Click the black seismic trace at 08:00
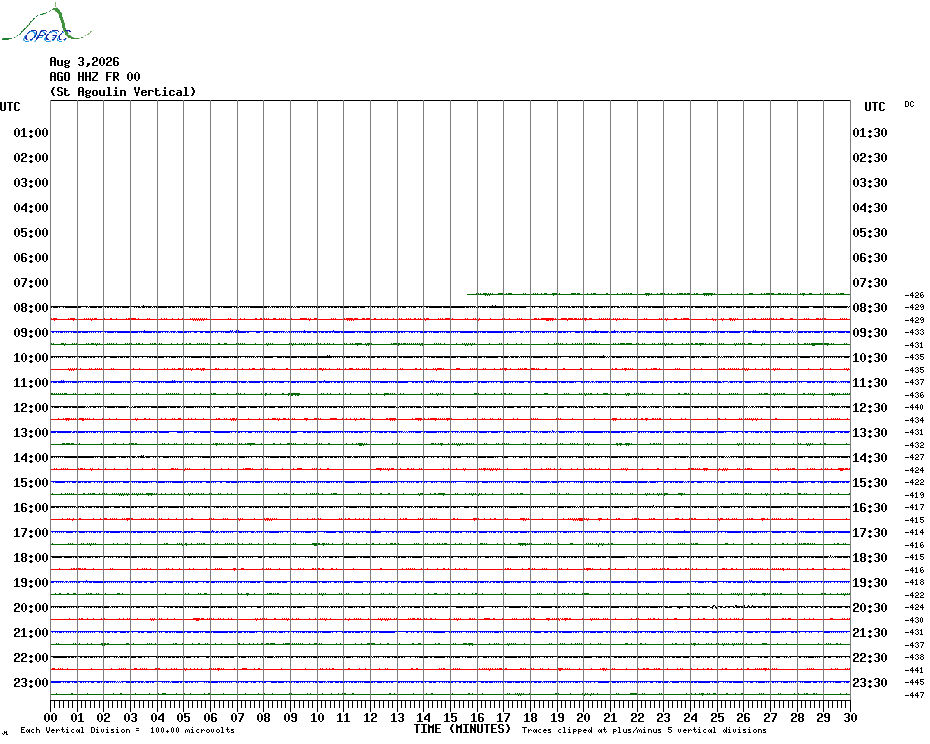Screen dimensions: 930x744 click(450, 307)
